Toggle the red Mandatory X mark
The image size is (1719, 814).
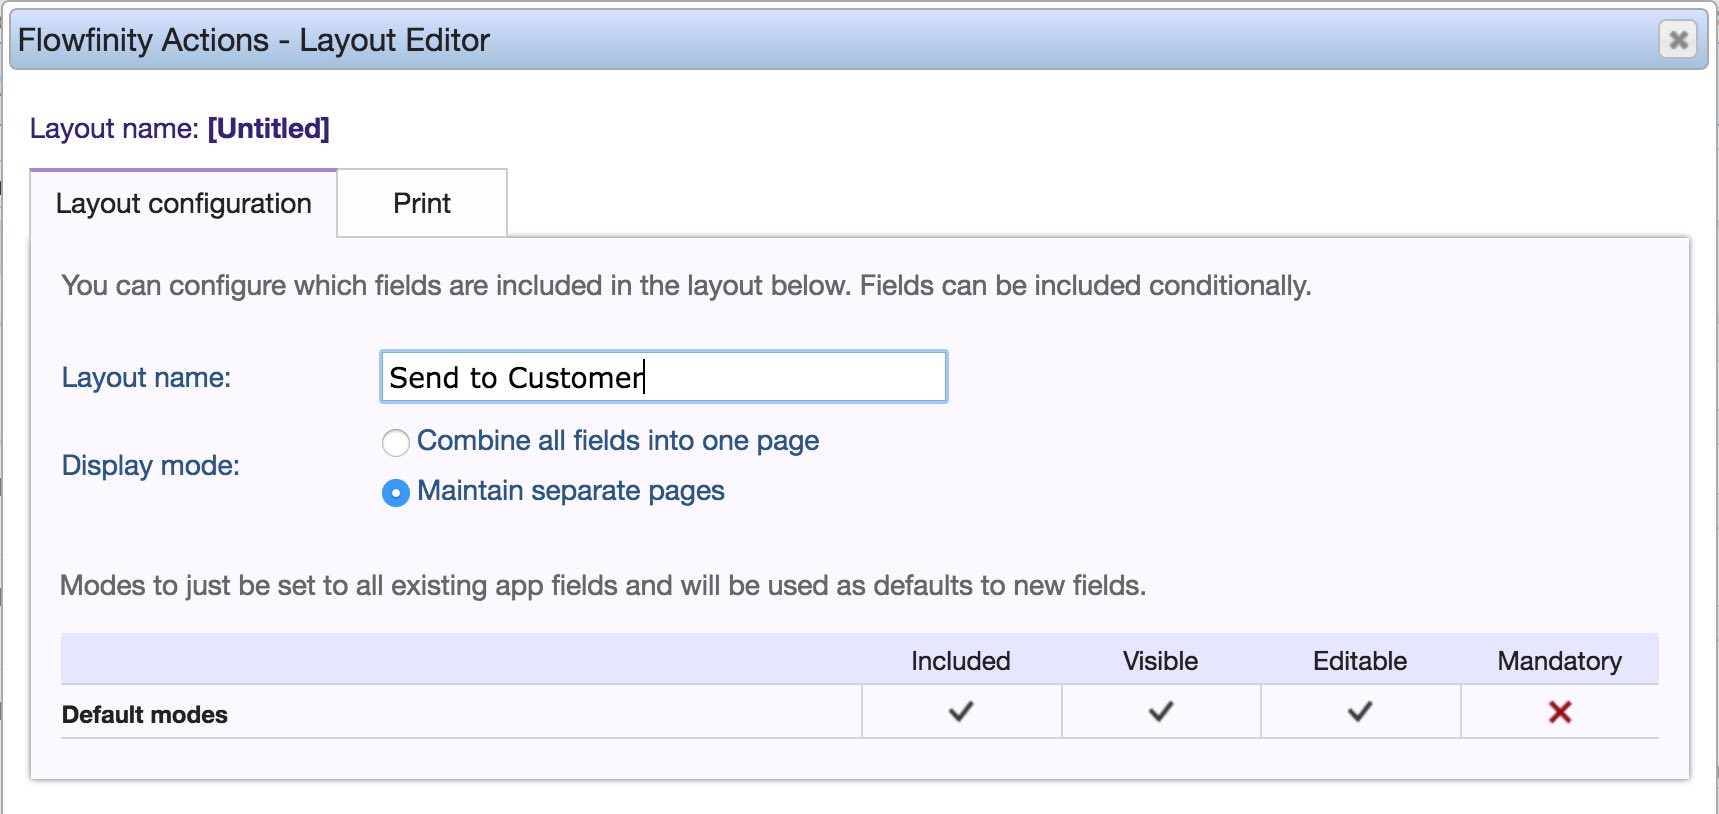(x=1559, y=712)
